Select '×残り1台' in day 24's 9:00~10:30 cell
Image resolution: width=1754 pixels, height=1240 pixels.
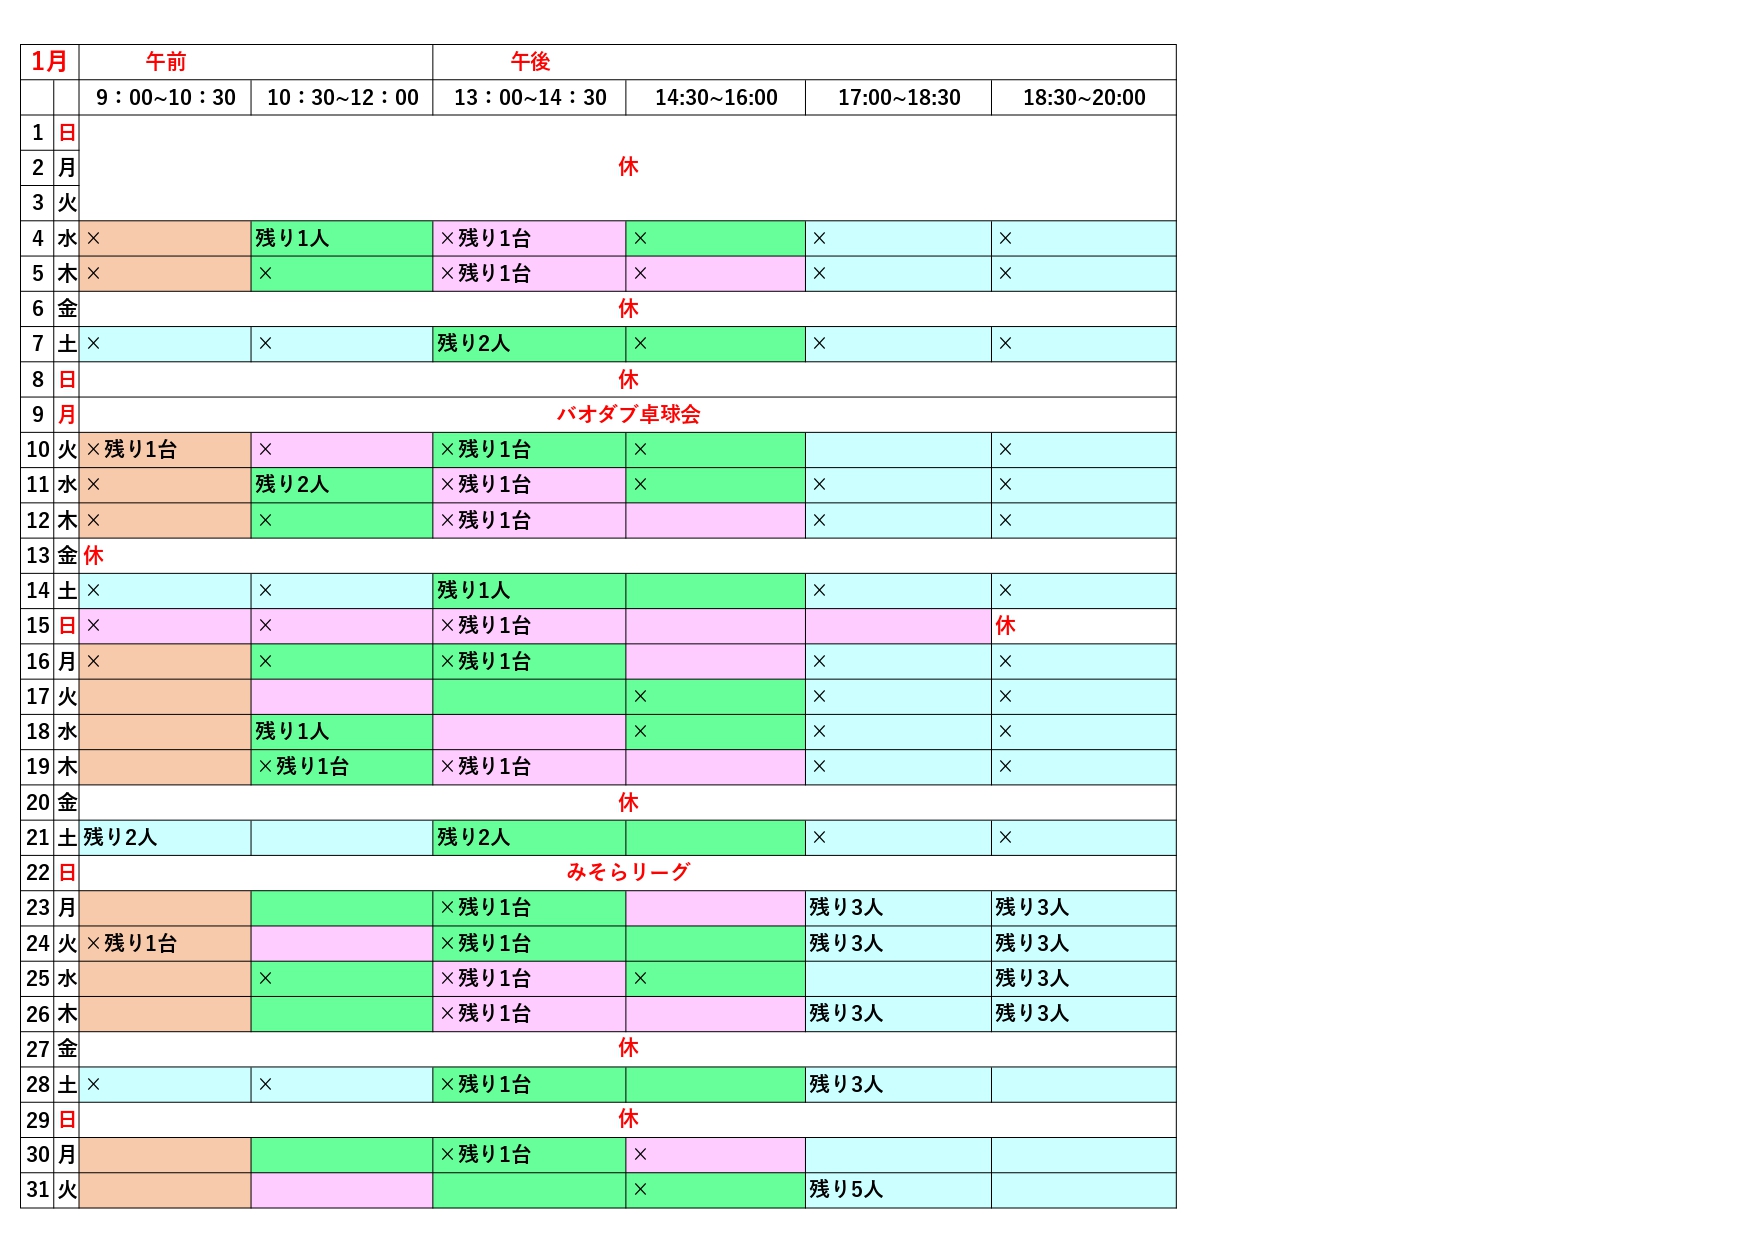(131, 943)
